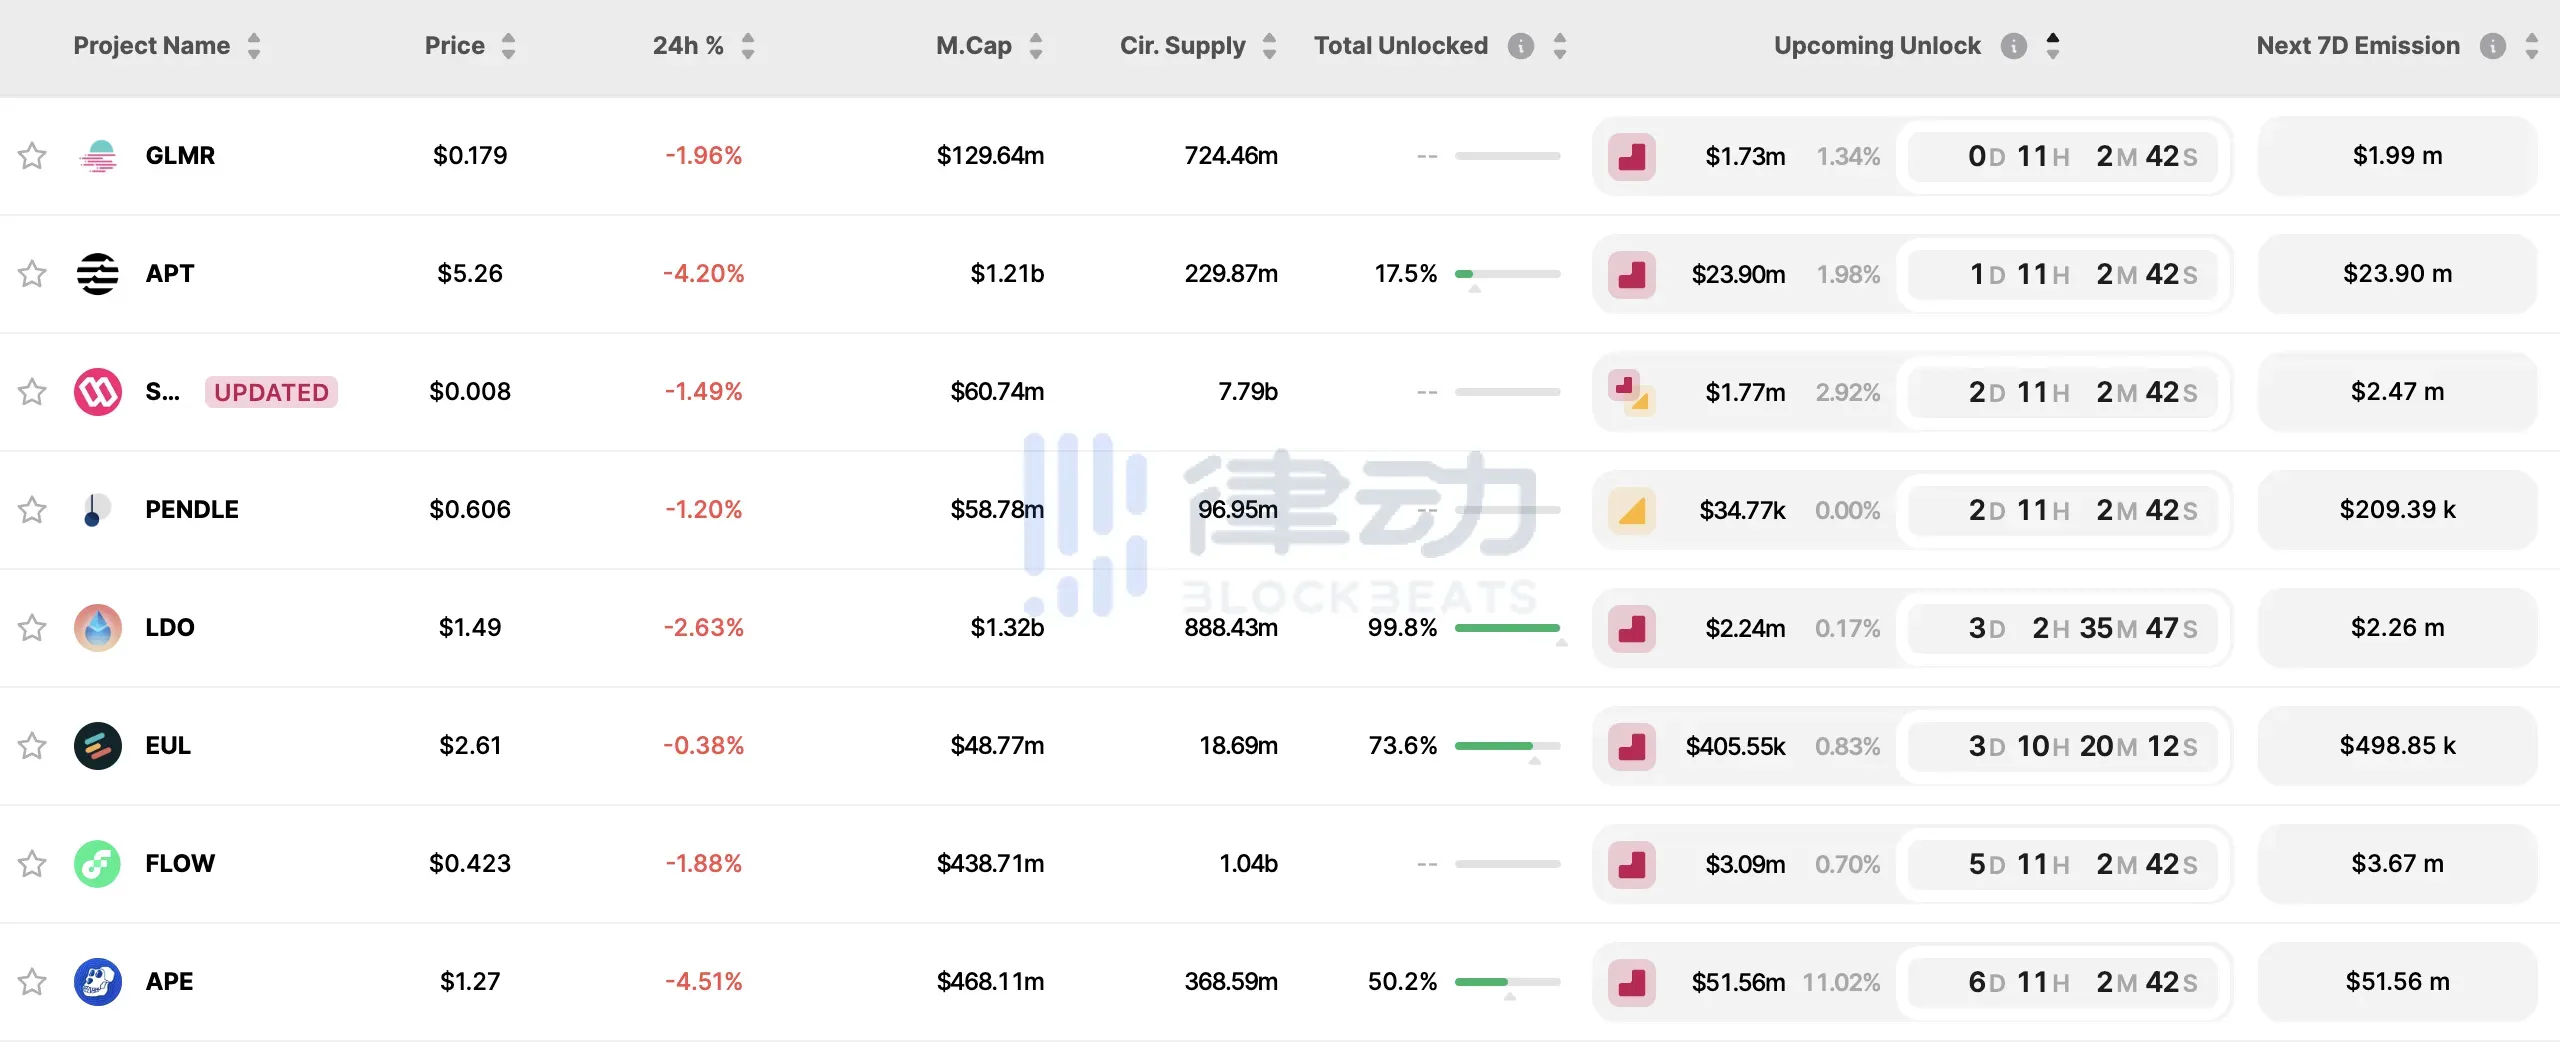Click the Next 7D Emission info icon

click(2492, 46)
